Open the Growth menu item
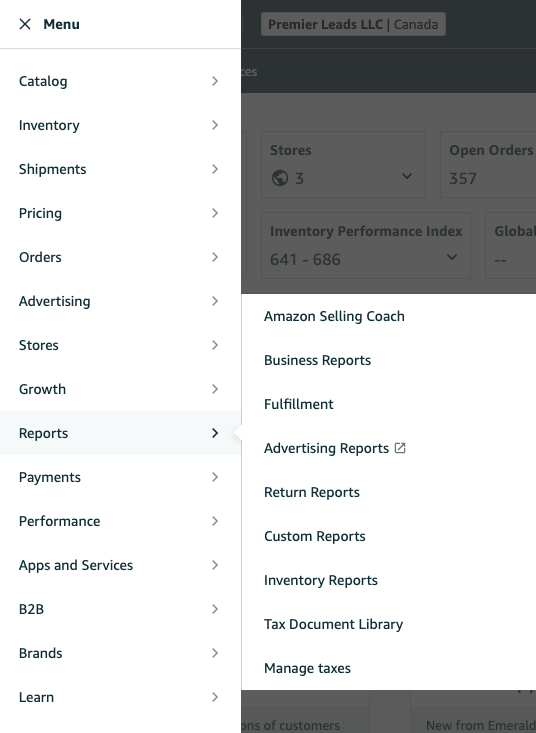Screen dimensions: 536x733 click(x=120, y=389)
